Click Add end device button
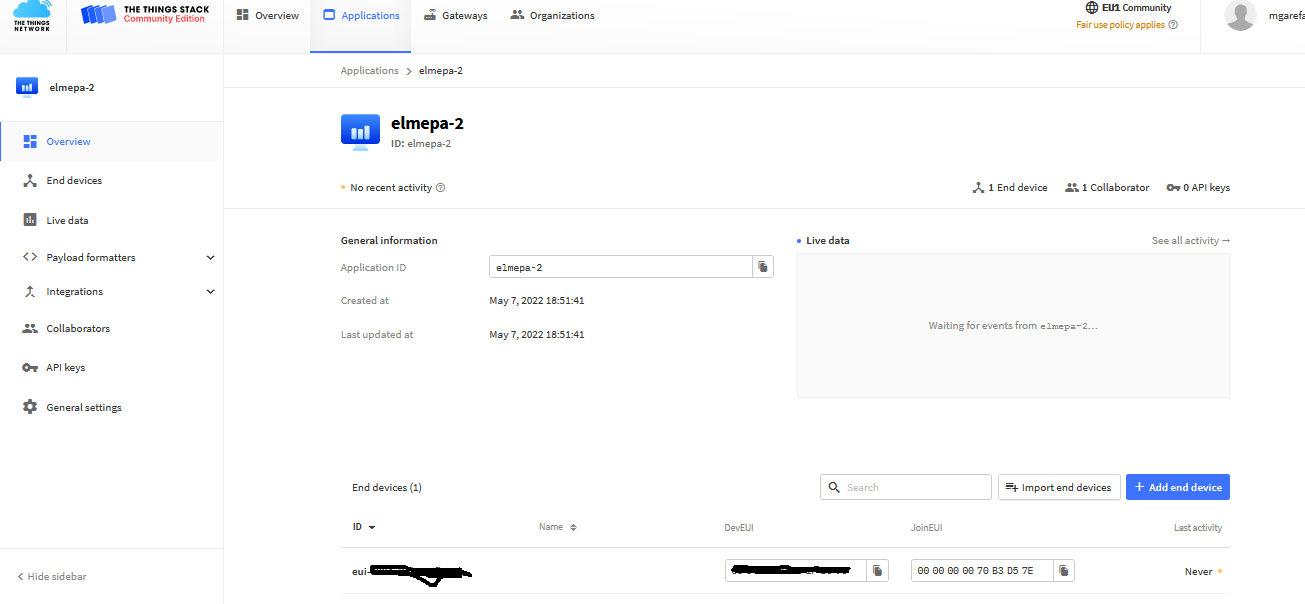 click(x=1178, y=487)
